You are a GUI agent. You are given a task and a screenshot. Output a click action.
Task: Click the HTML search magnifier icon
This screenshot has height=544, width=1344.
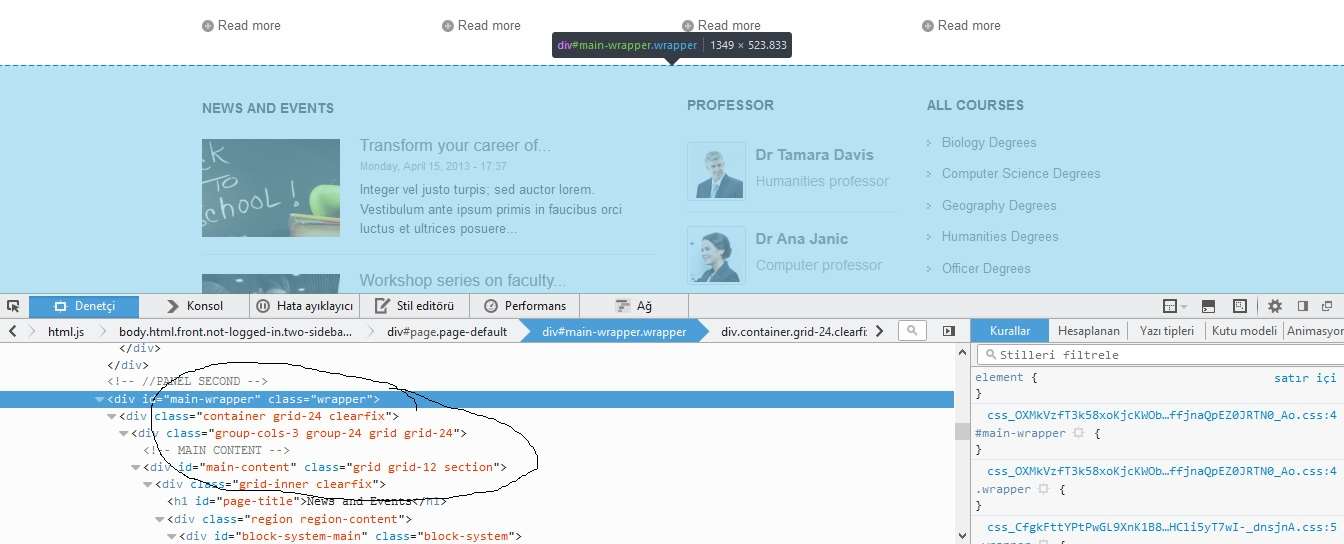[911, 331]
